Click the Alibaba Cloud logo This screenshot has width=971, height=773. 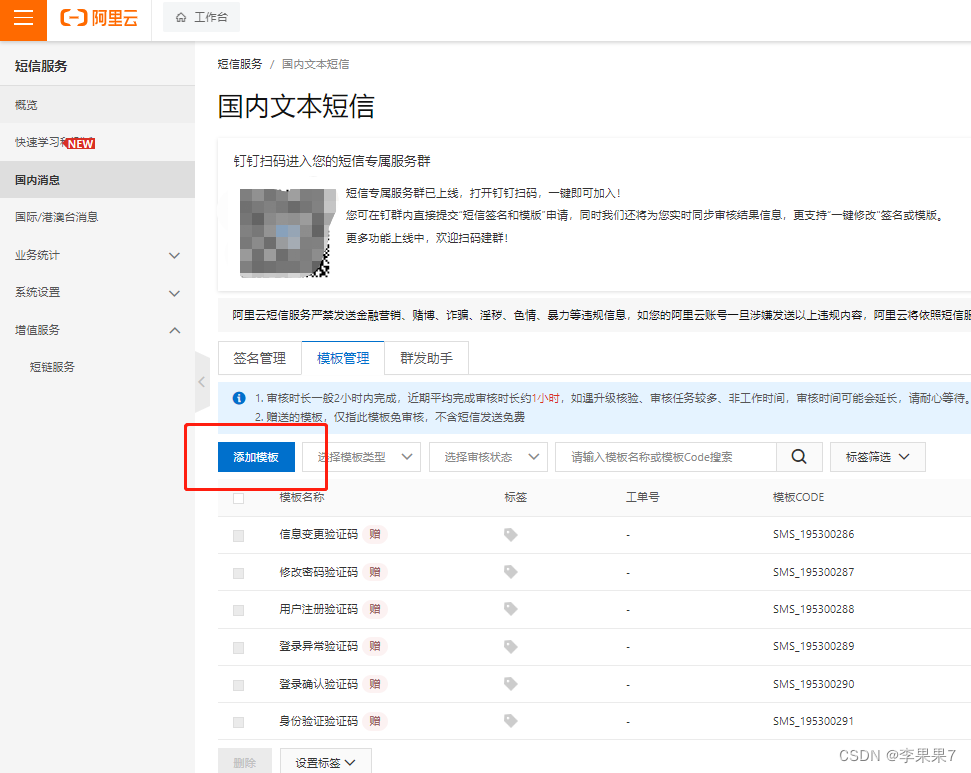(x=99, y=18)
